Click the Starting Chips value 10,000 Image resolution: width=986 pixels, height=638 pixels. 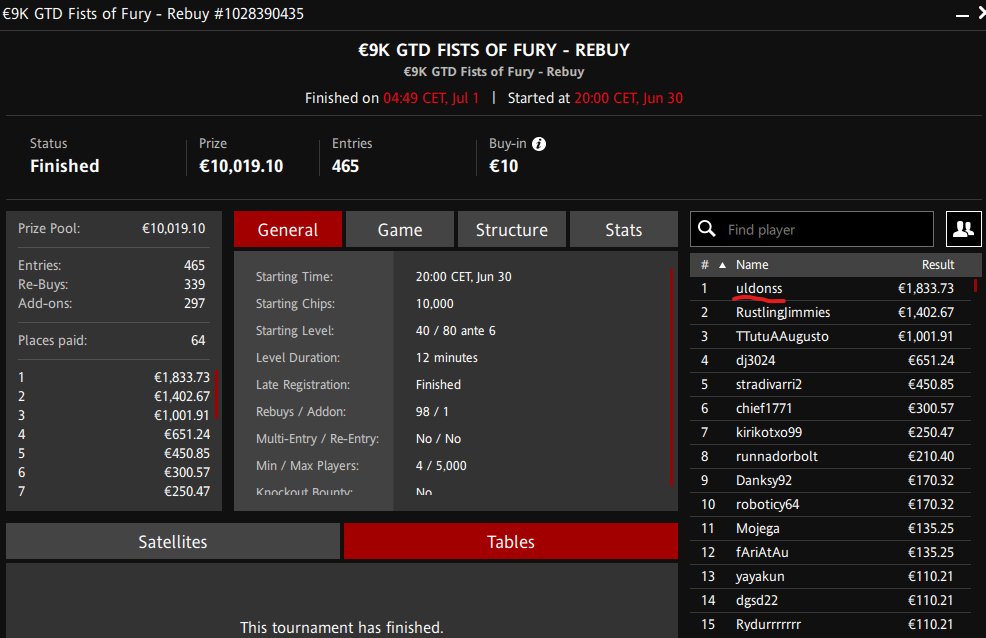point(435,304)
